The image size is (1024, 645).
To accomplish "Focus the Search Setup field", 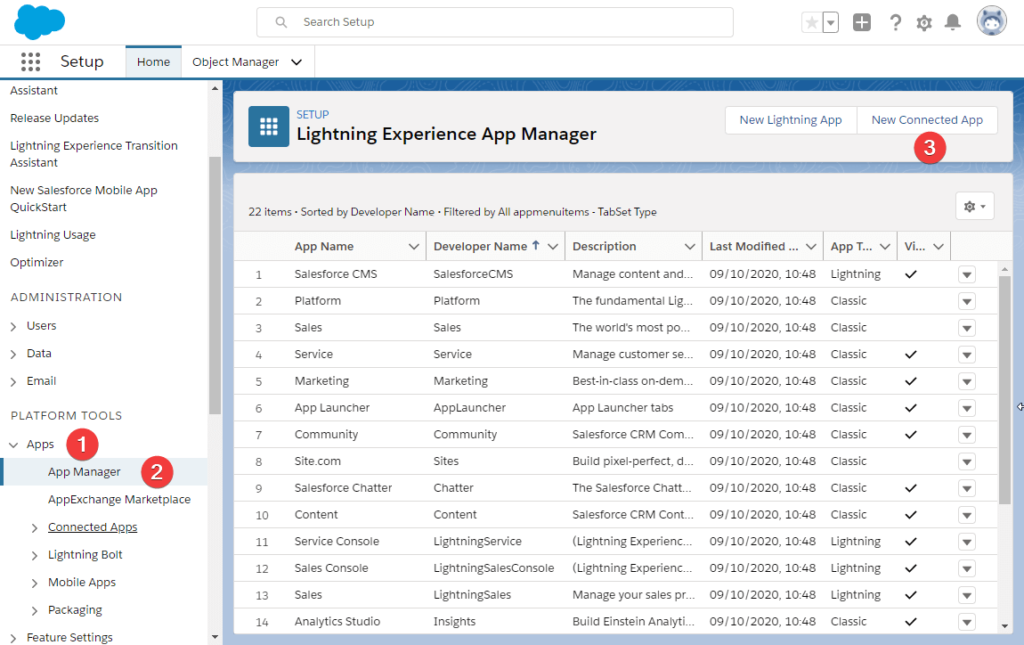I will pyautogui.click(x=495, y=22).
